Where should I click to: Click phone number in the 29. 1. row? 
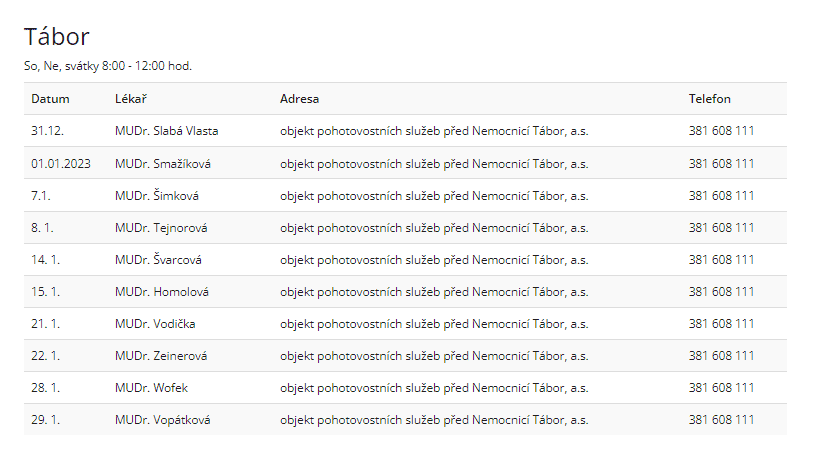(x=721, y=420)
